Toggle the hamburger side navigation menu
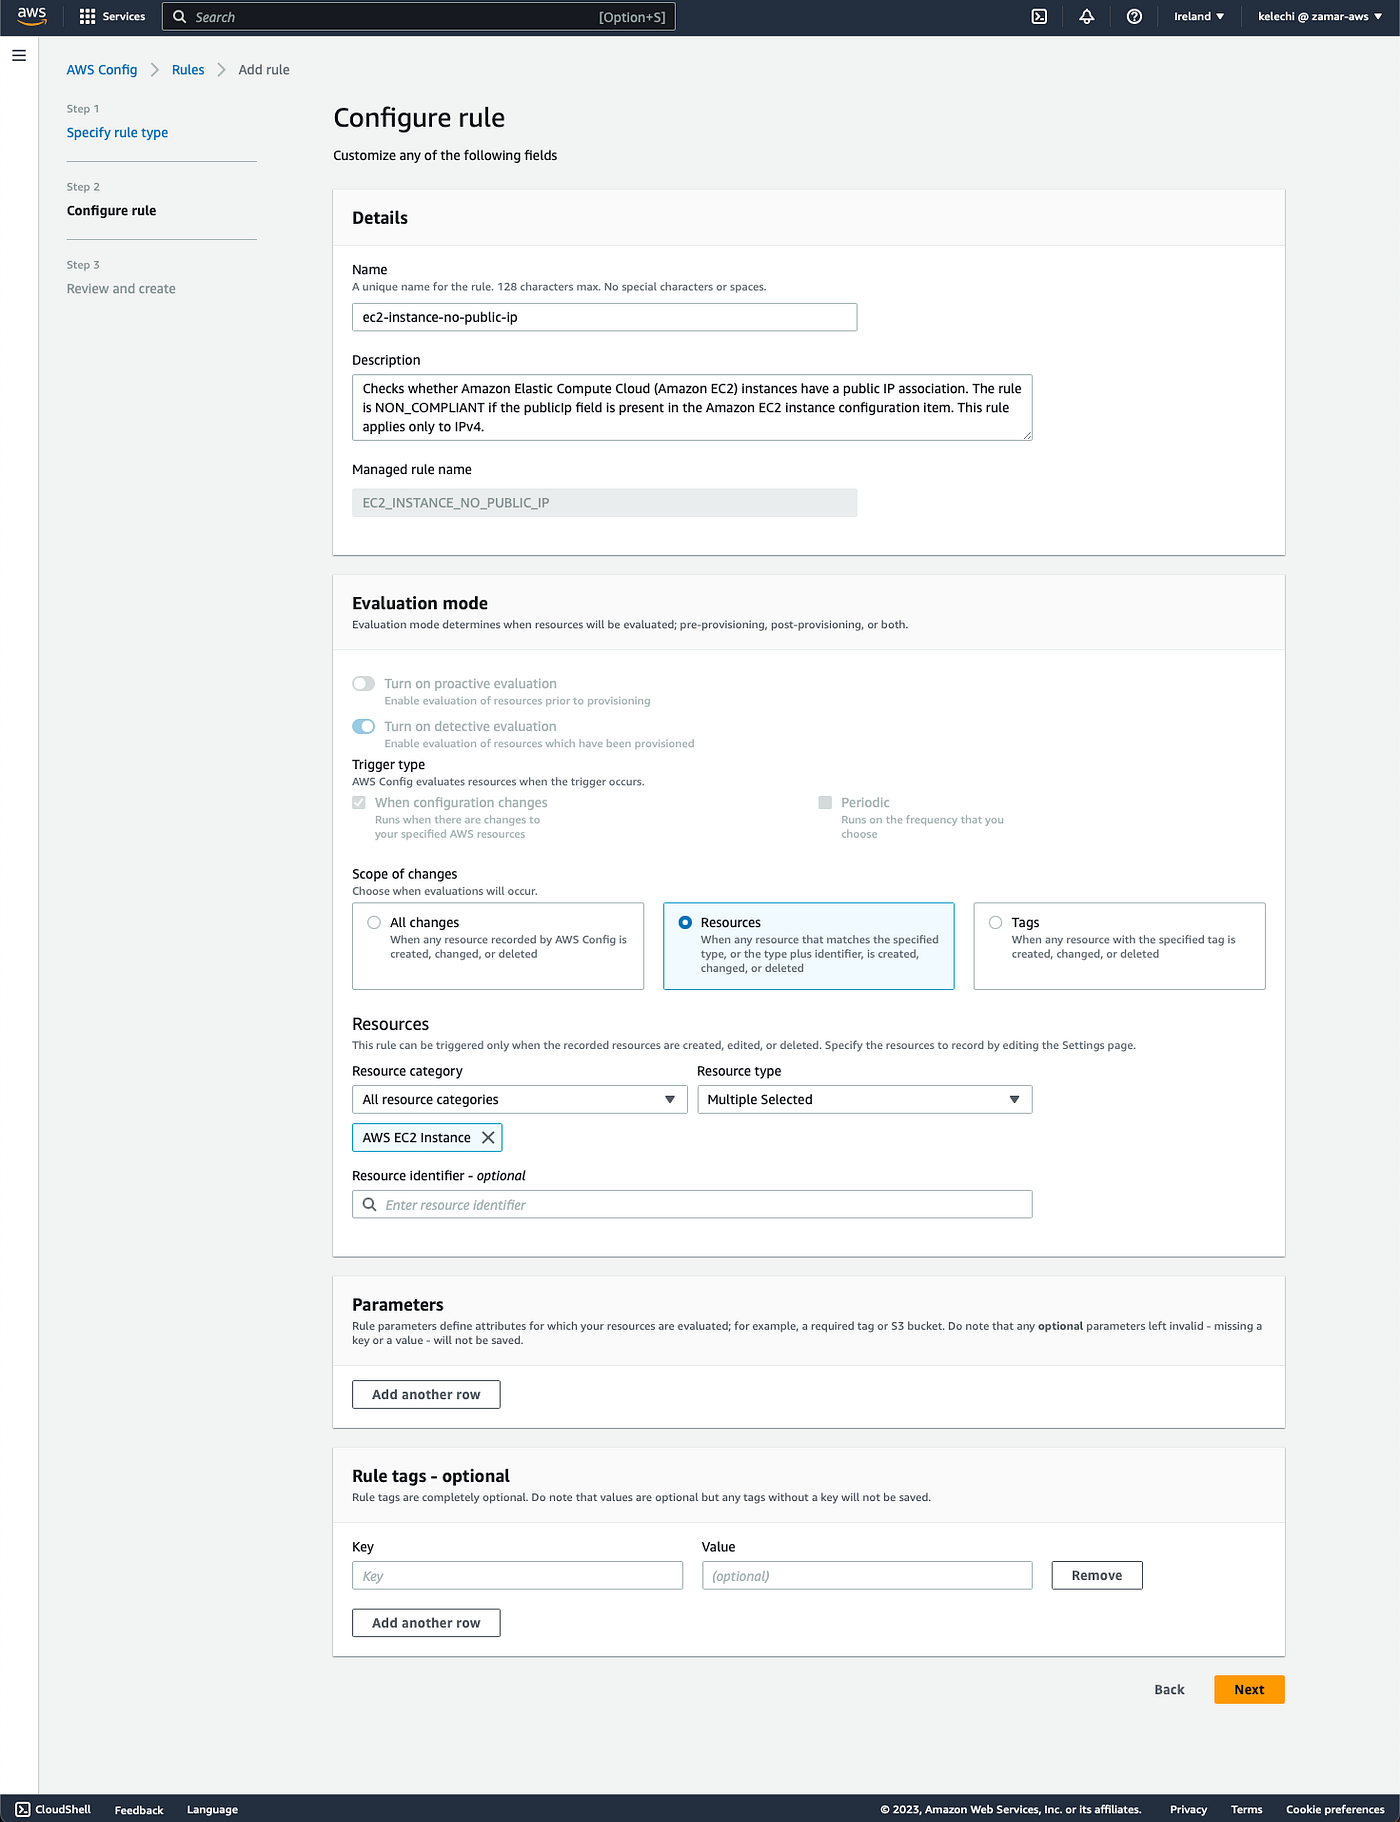The height and width of the screenshot is (1822, 1400). tap(19, 56)
